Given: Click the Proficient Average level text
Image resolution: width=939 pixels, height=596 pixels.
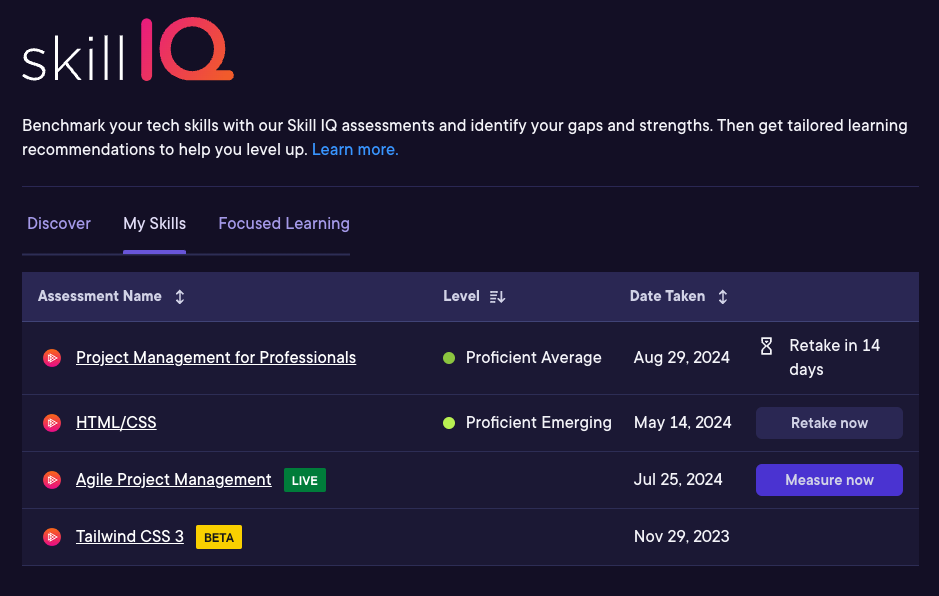Looking at the screenshot, I should click(534, 358).
